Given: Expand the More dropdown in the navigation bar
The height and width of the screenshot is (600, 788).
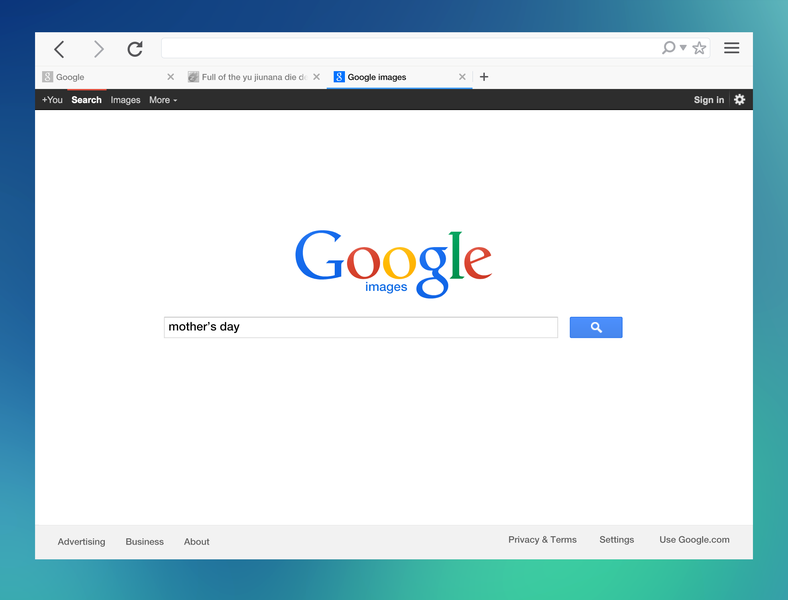Looking at the screenshot, I should pos(163,100).
